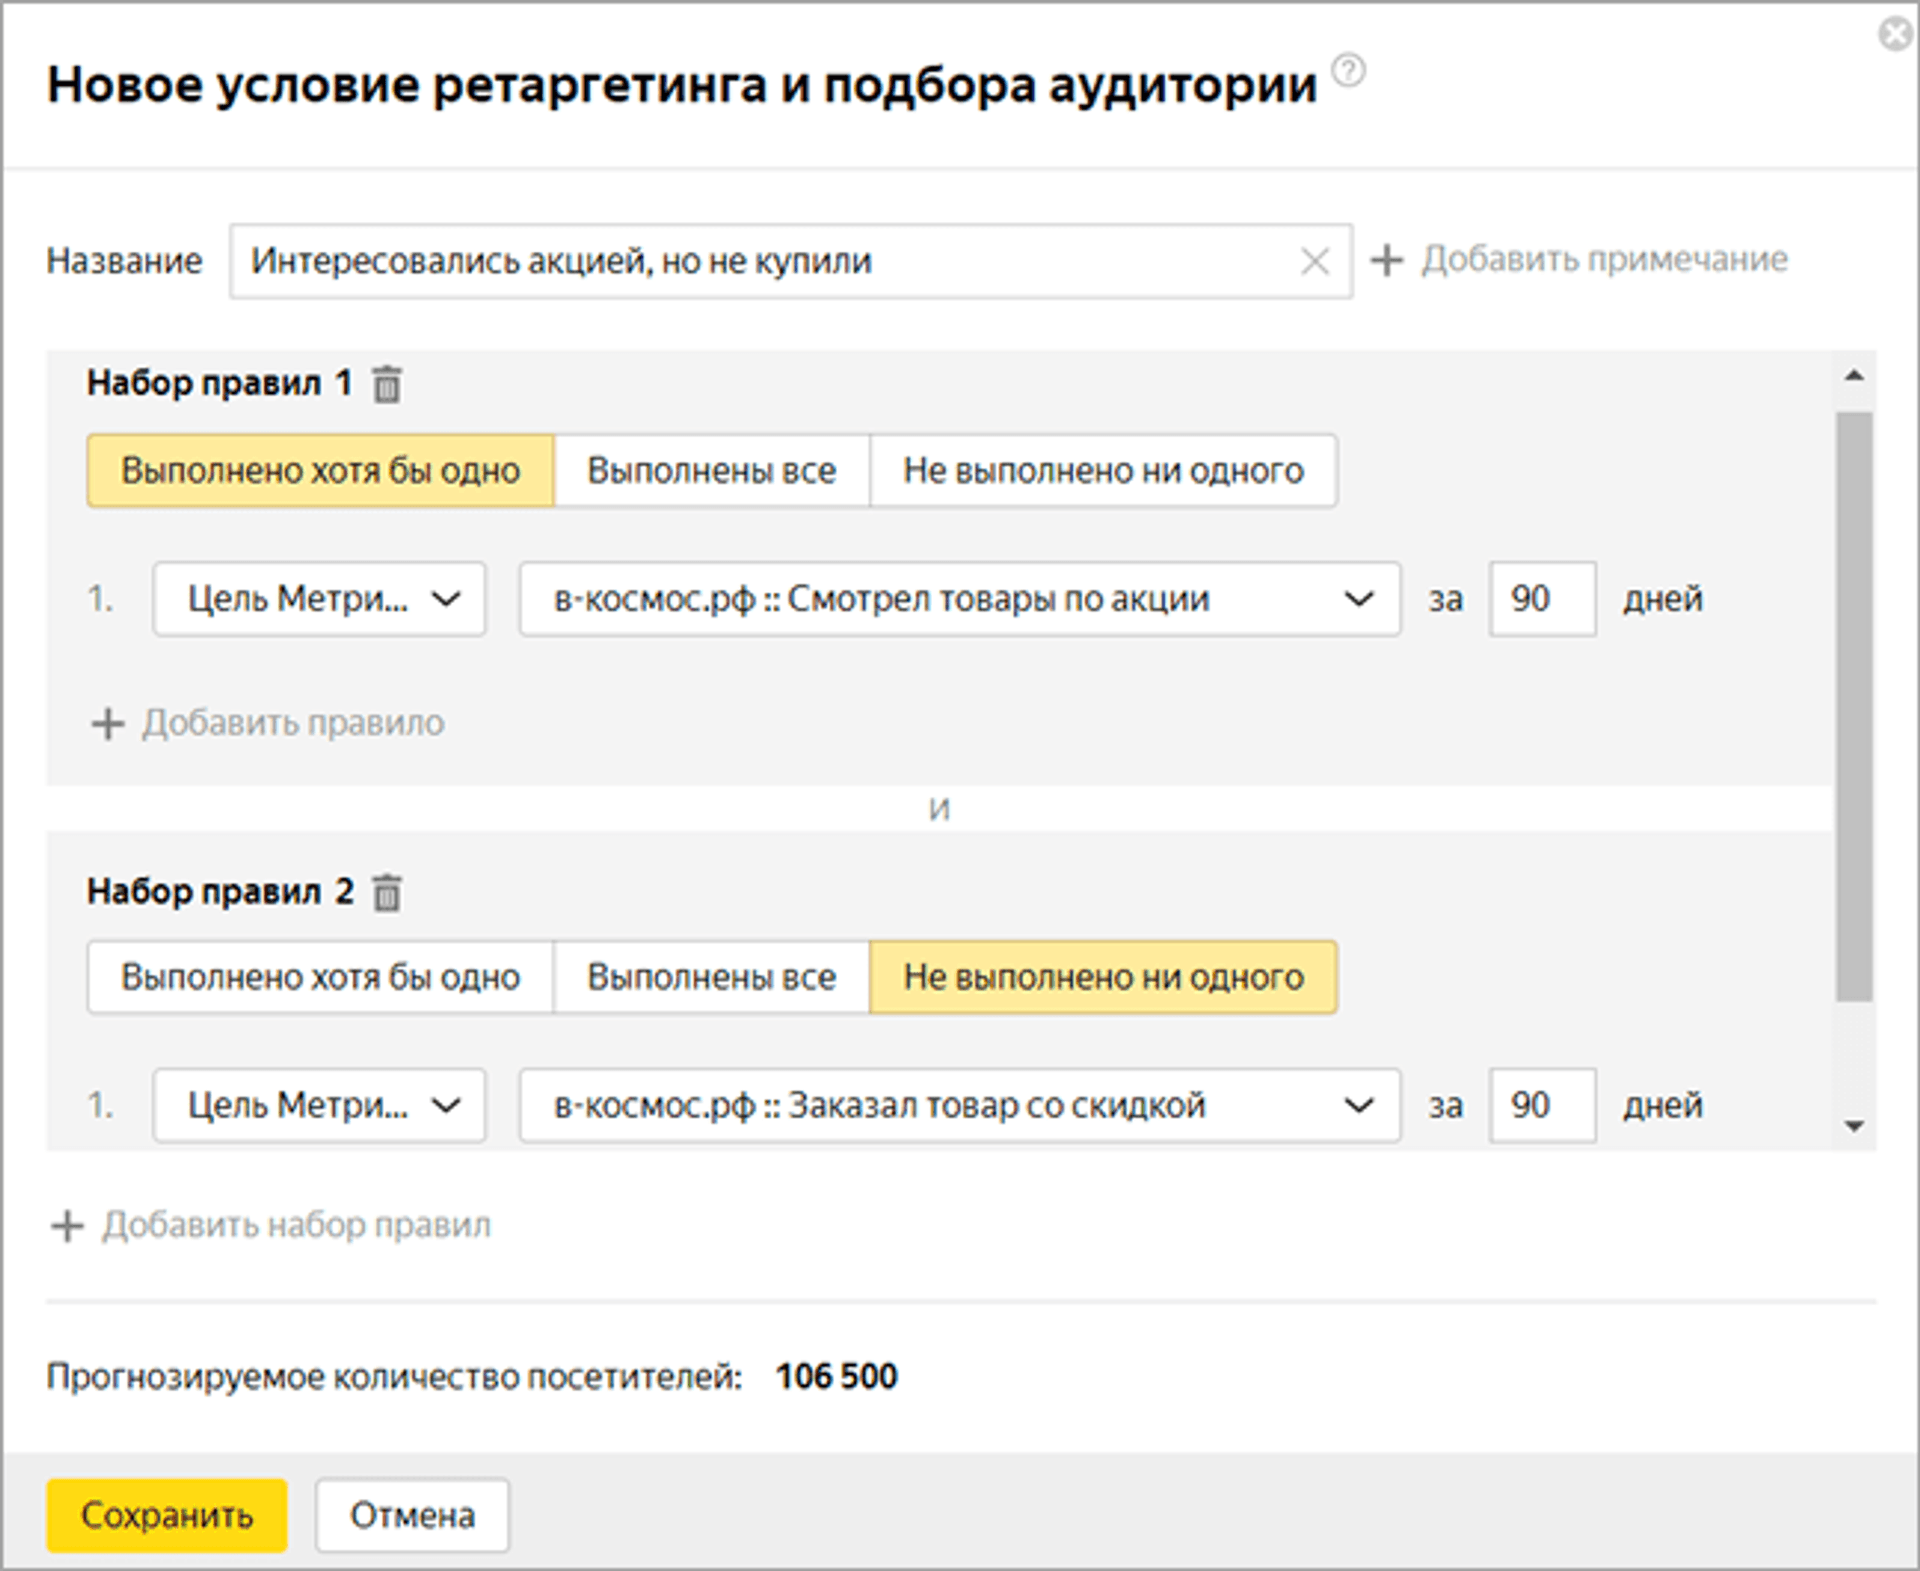The image size is (1920, 1571).
Task: Click the '90' days input in rule set 1
Action: point(1541,599)
